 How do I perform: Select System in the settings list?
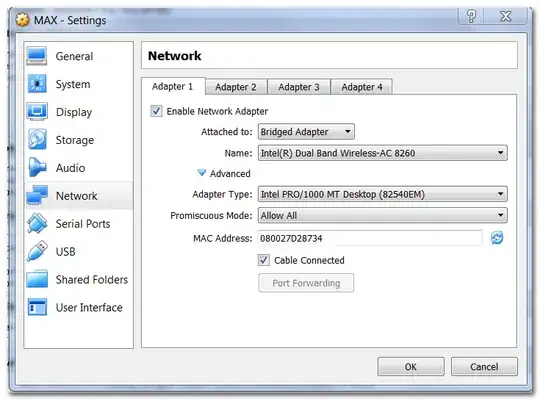point(79,84)
